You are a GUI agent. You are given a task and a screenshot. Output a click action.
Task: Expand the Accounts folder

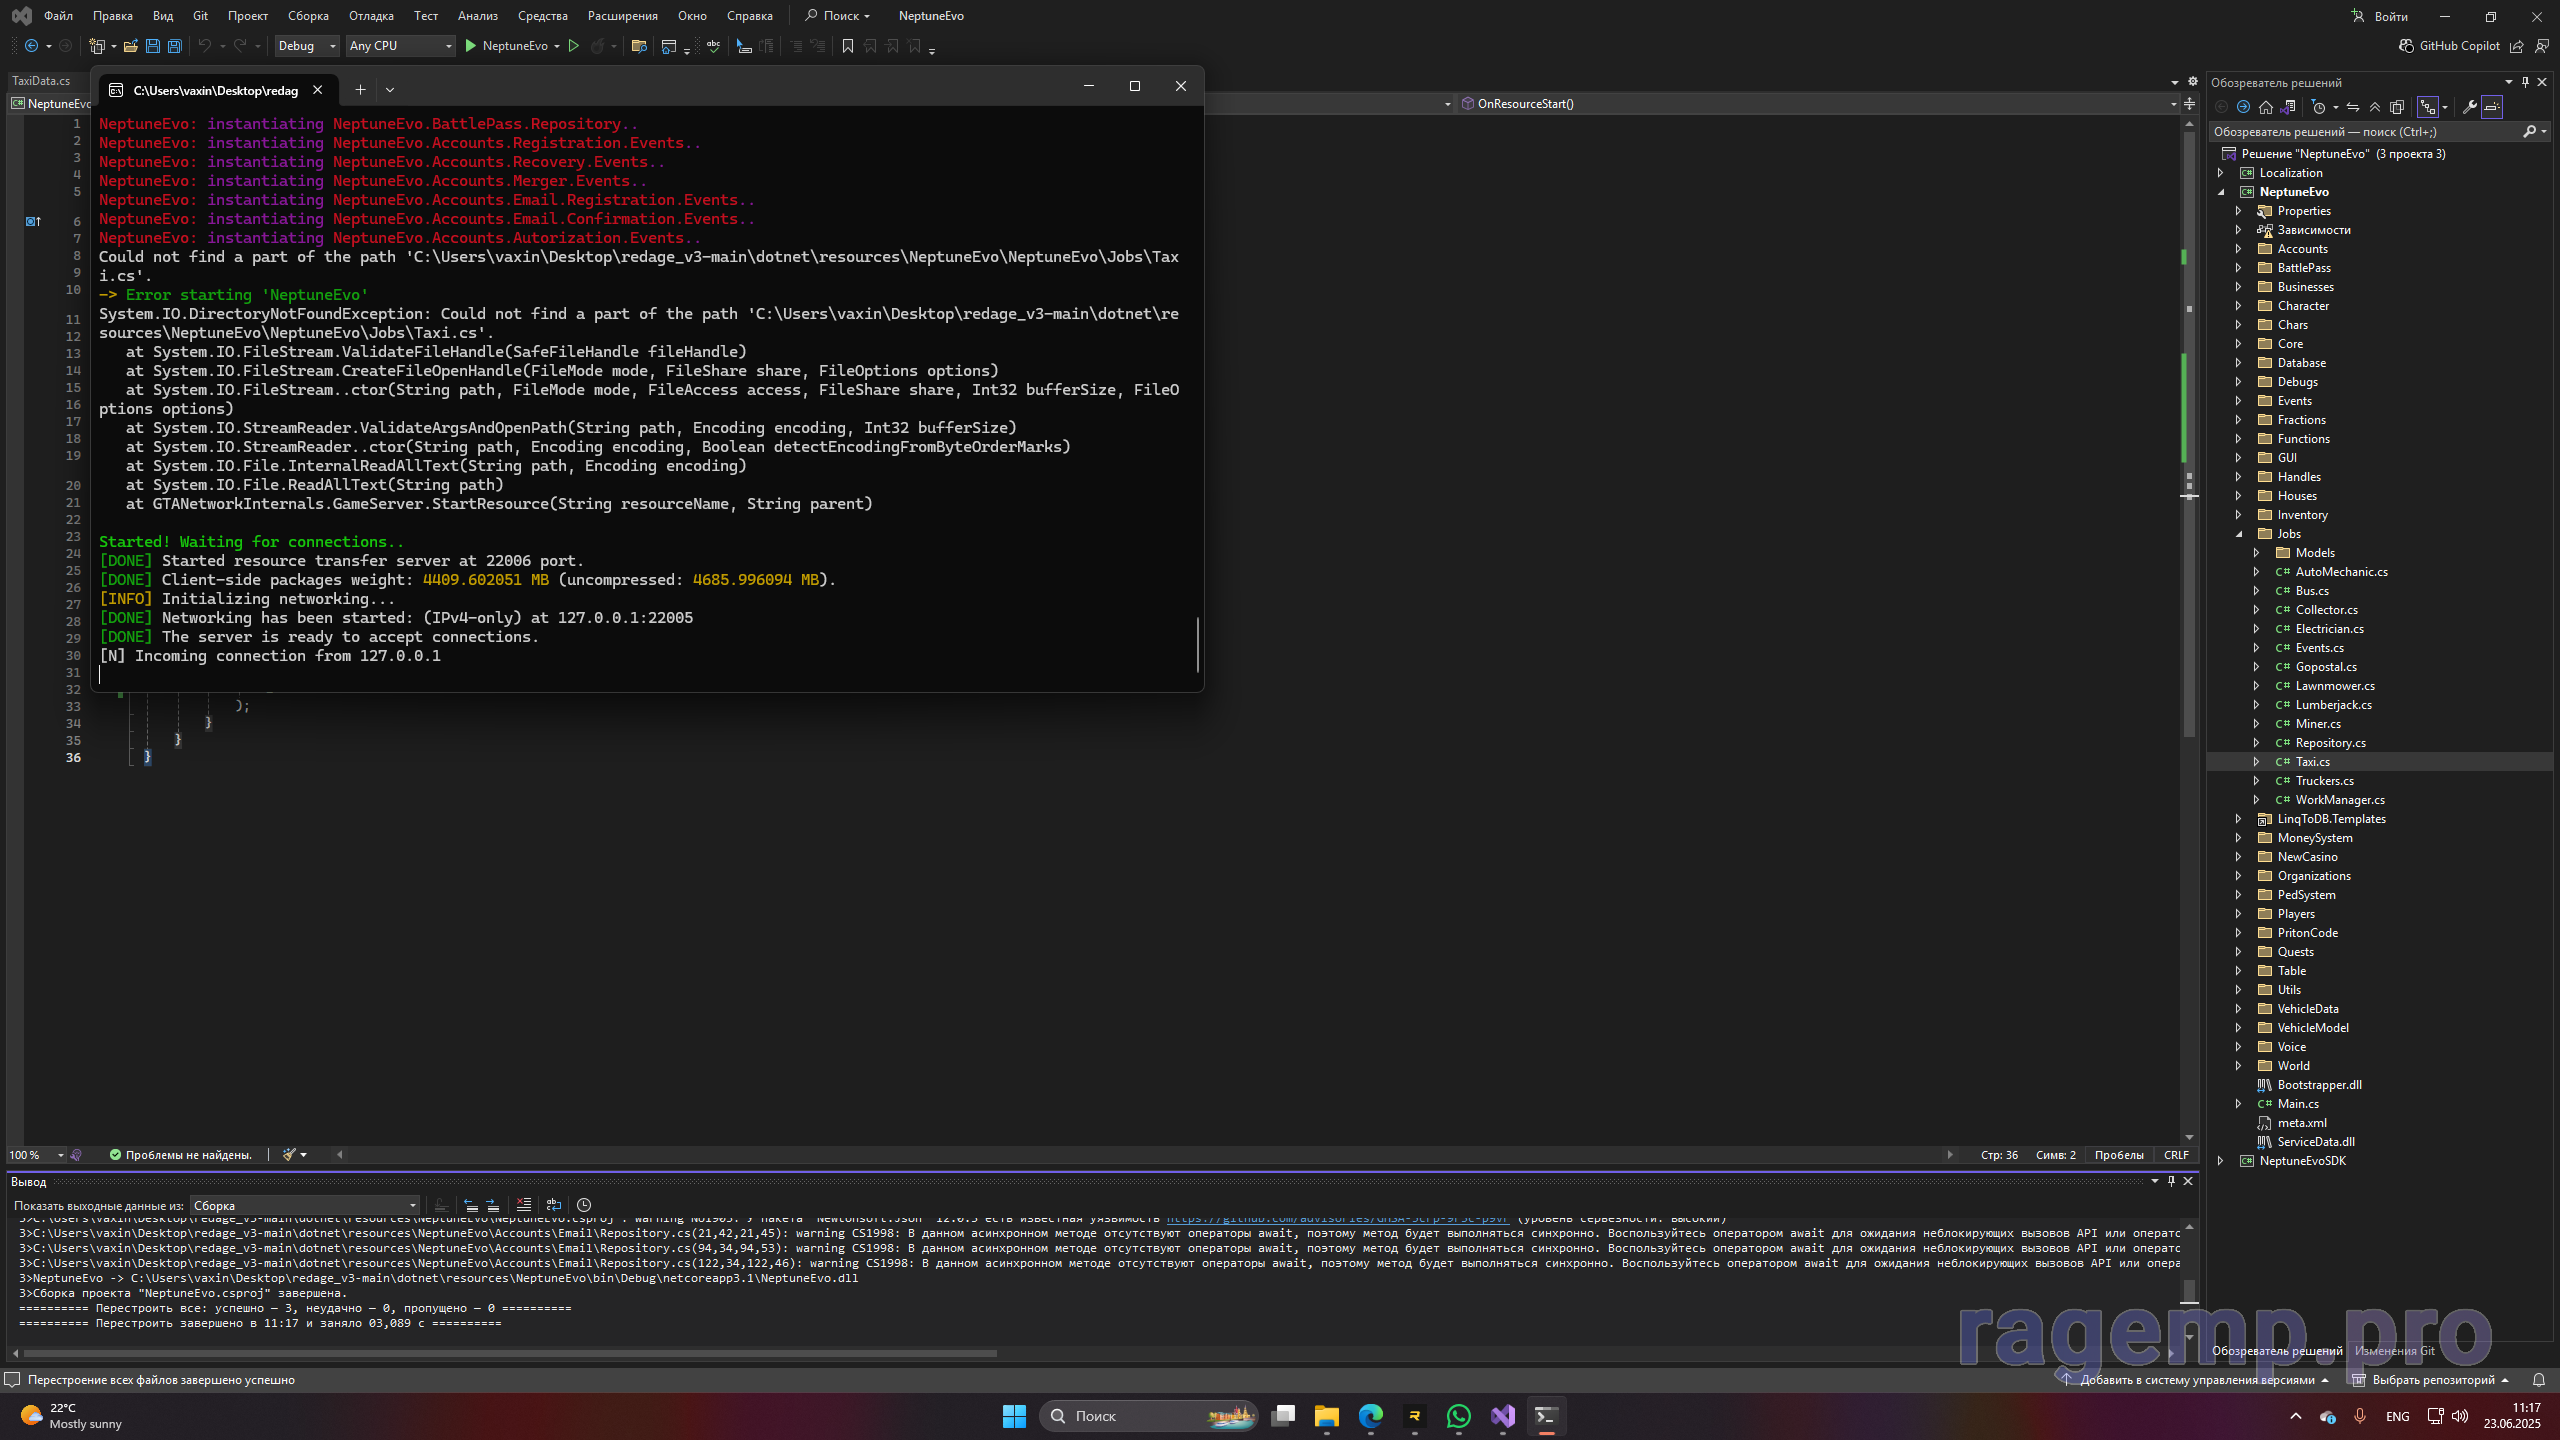2240,249
